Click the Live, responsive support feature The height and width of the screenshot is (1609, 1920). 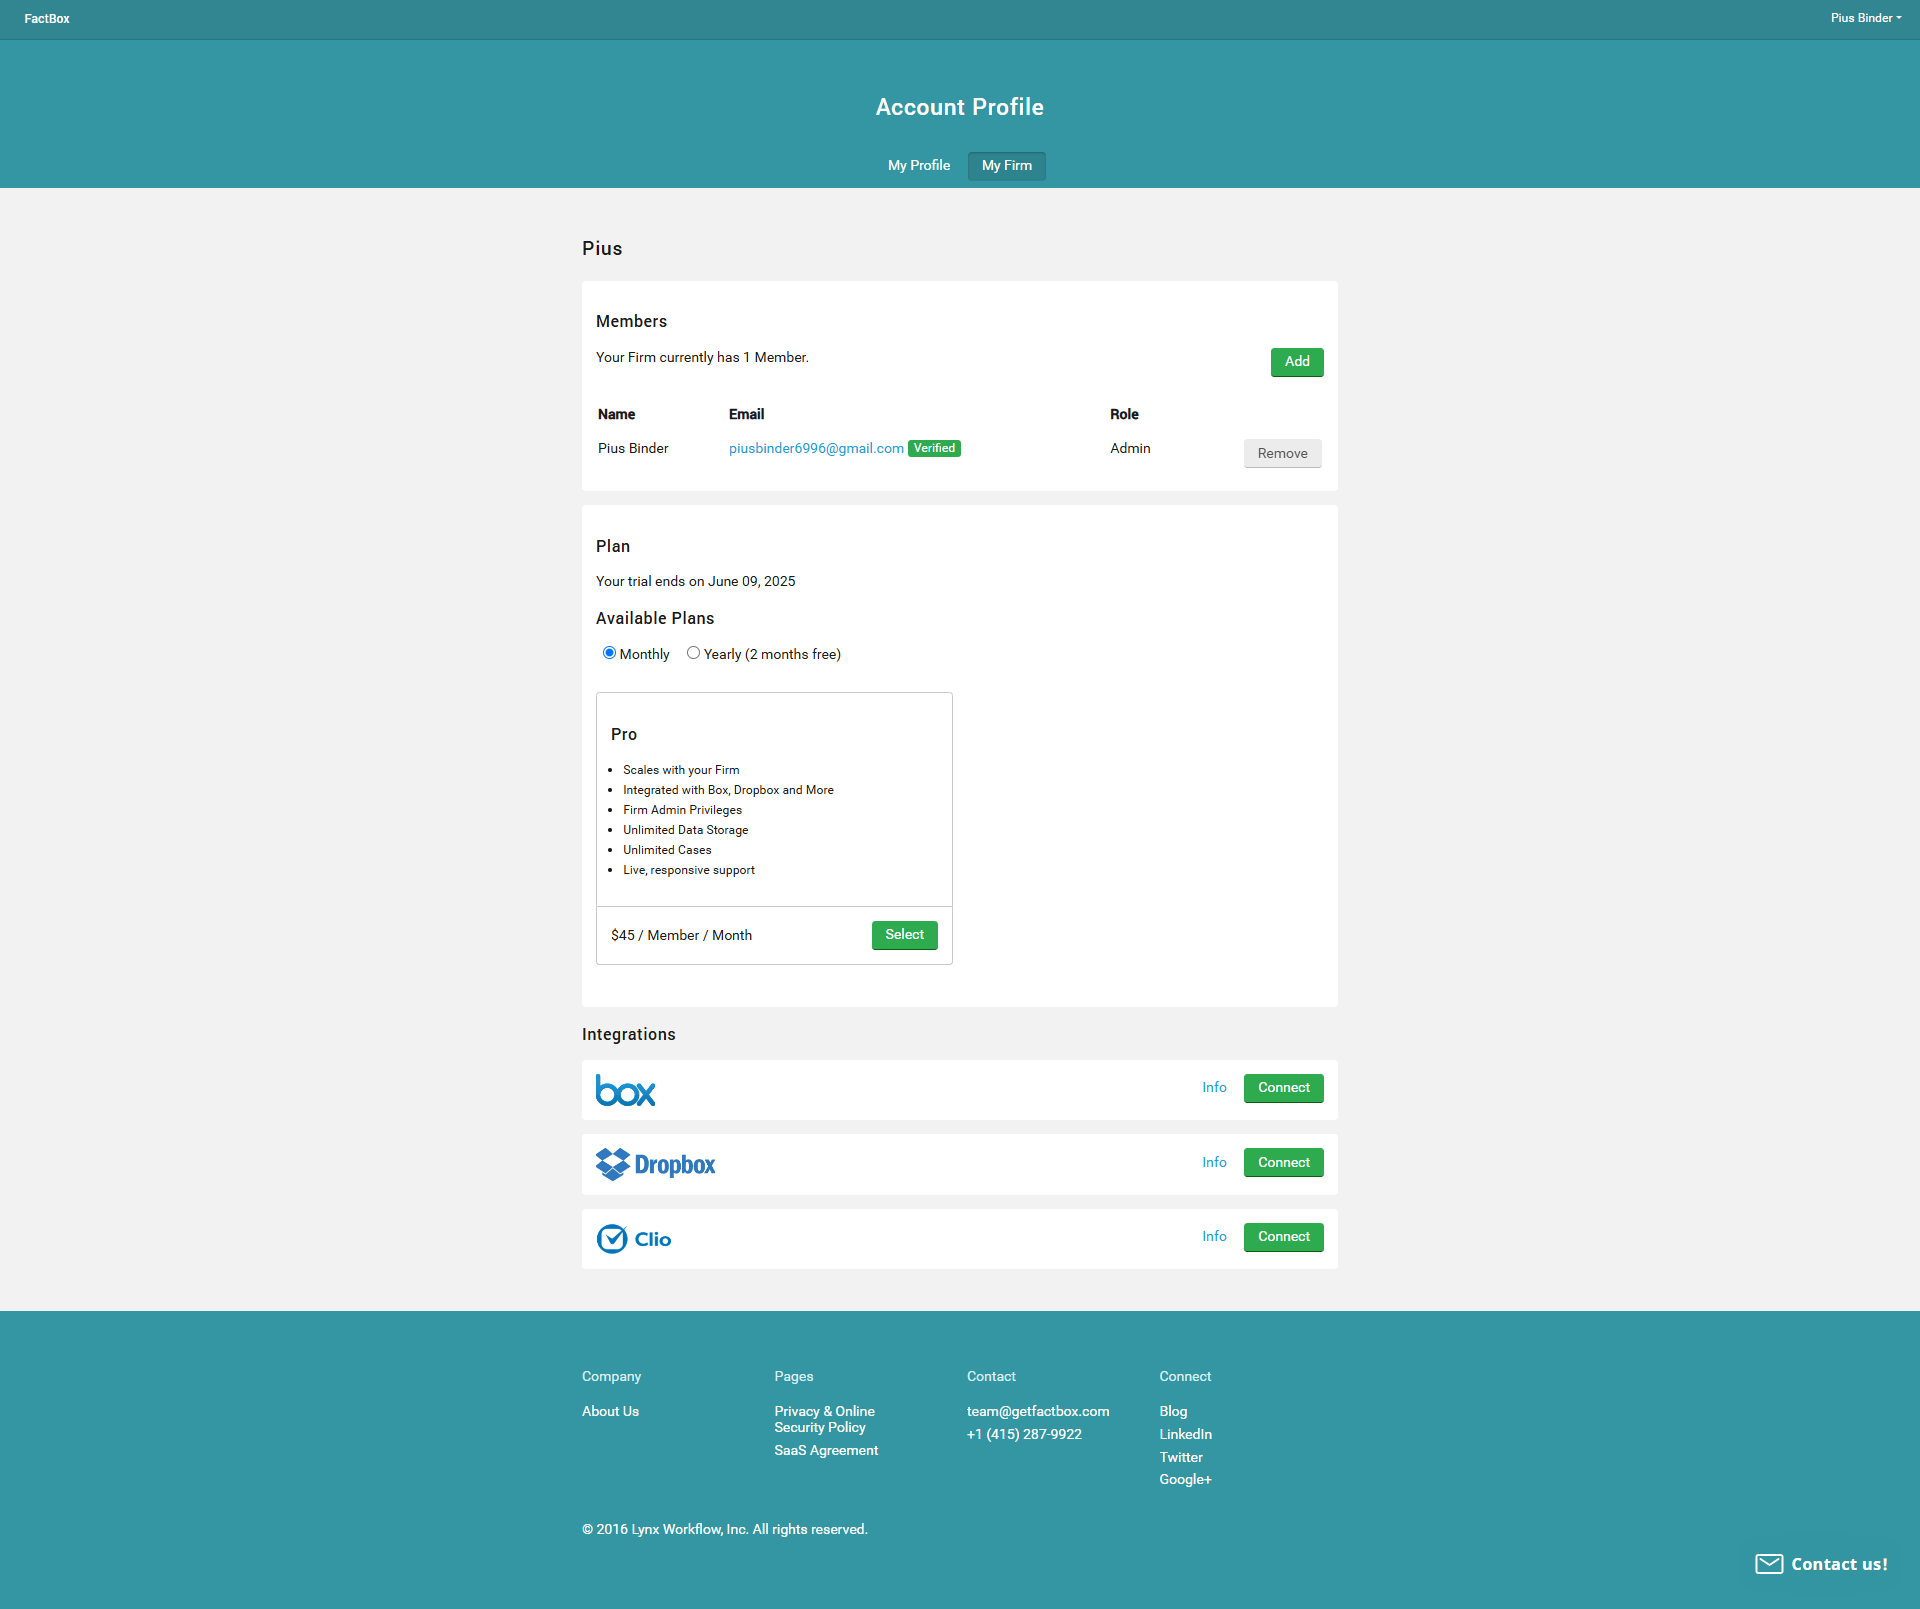(688, 870)
